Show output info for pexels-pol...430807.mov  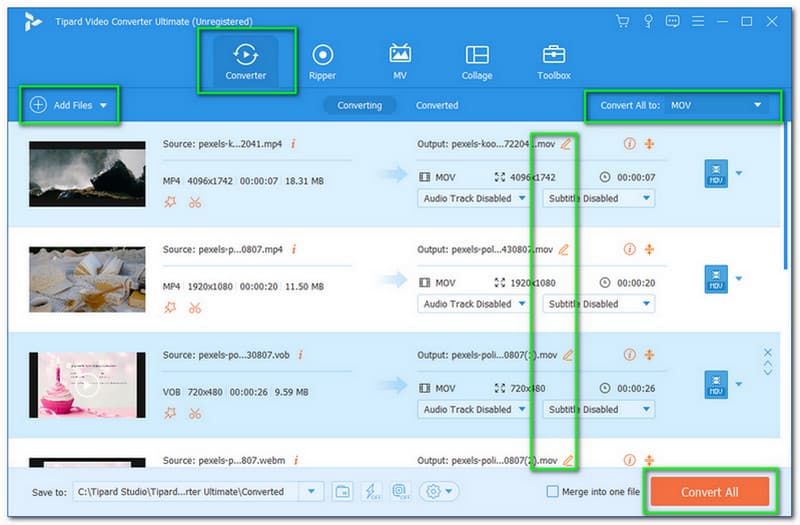coord(630,249)
